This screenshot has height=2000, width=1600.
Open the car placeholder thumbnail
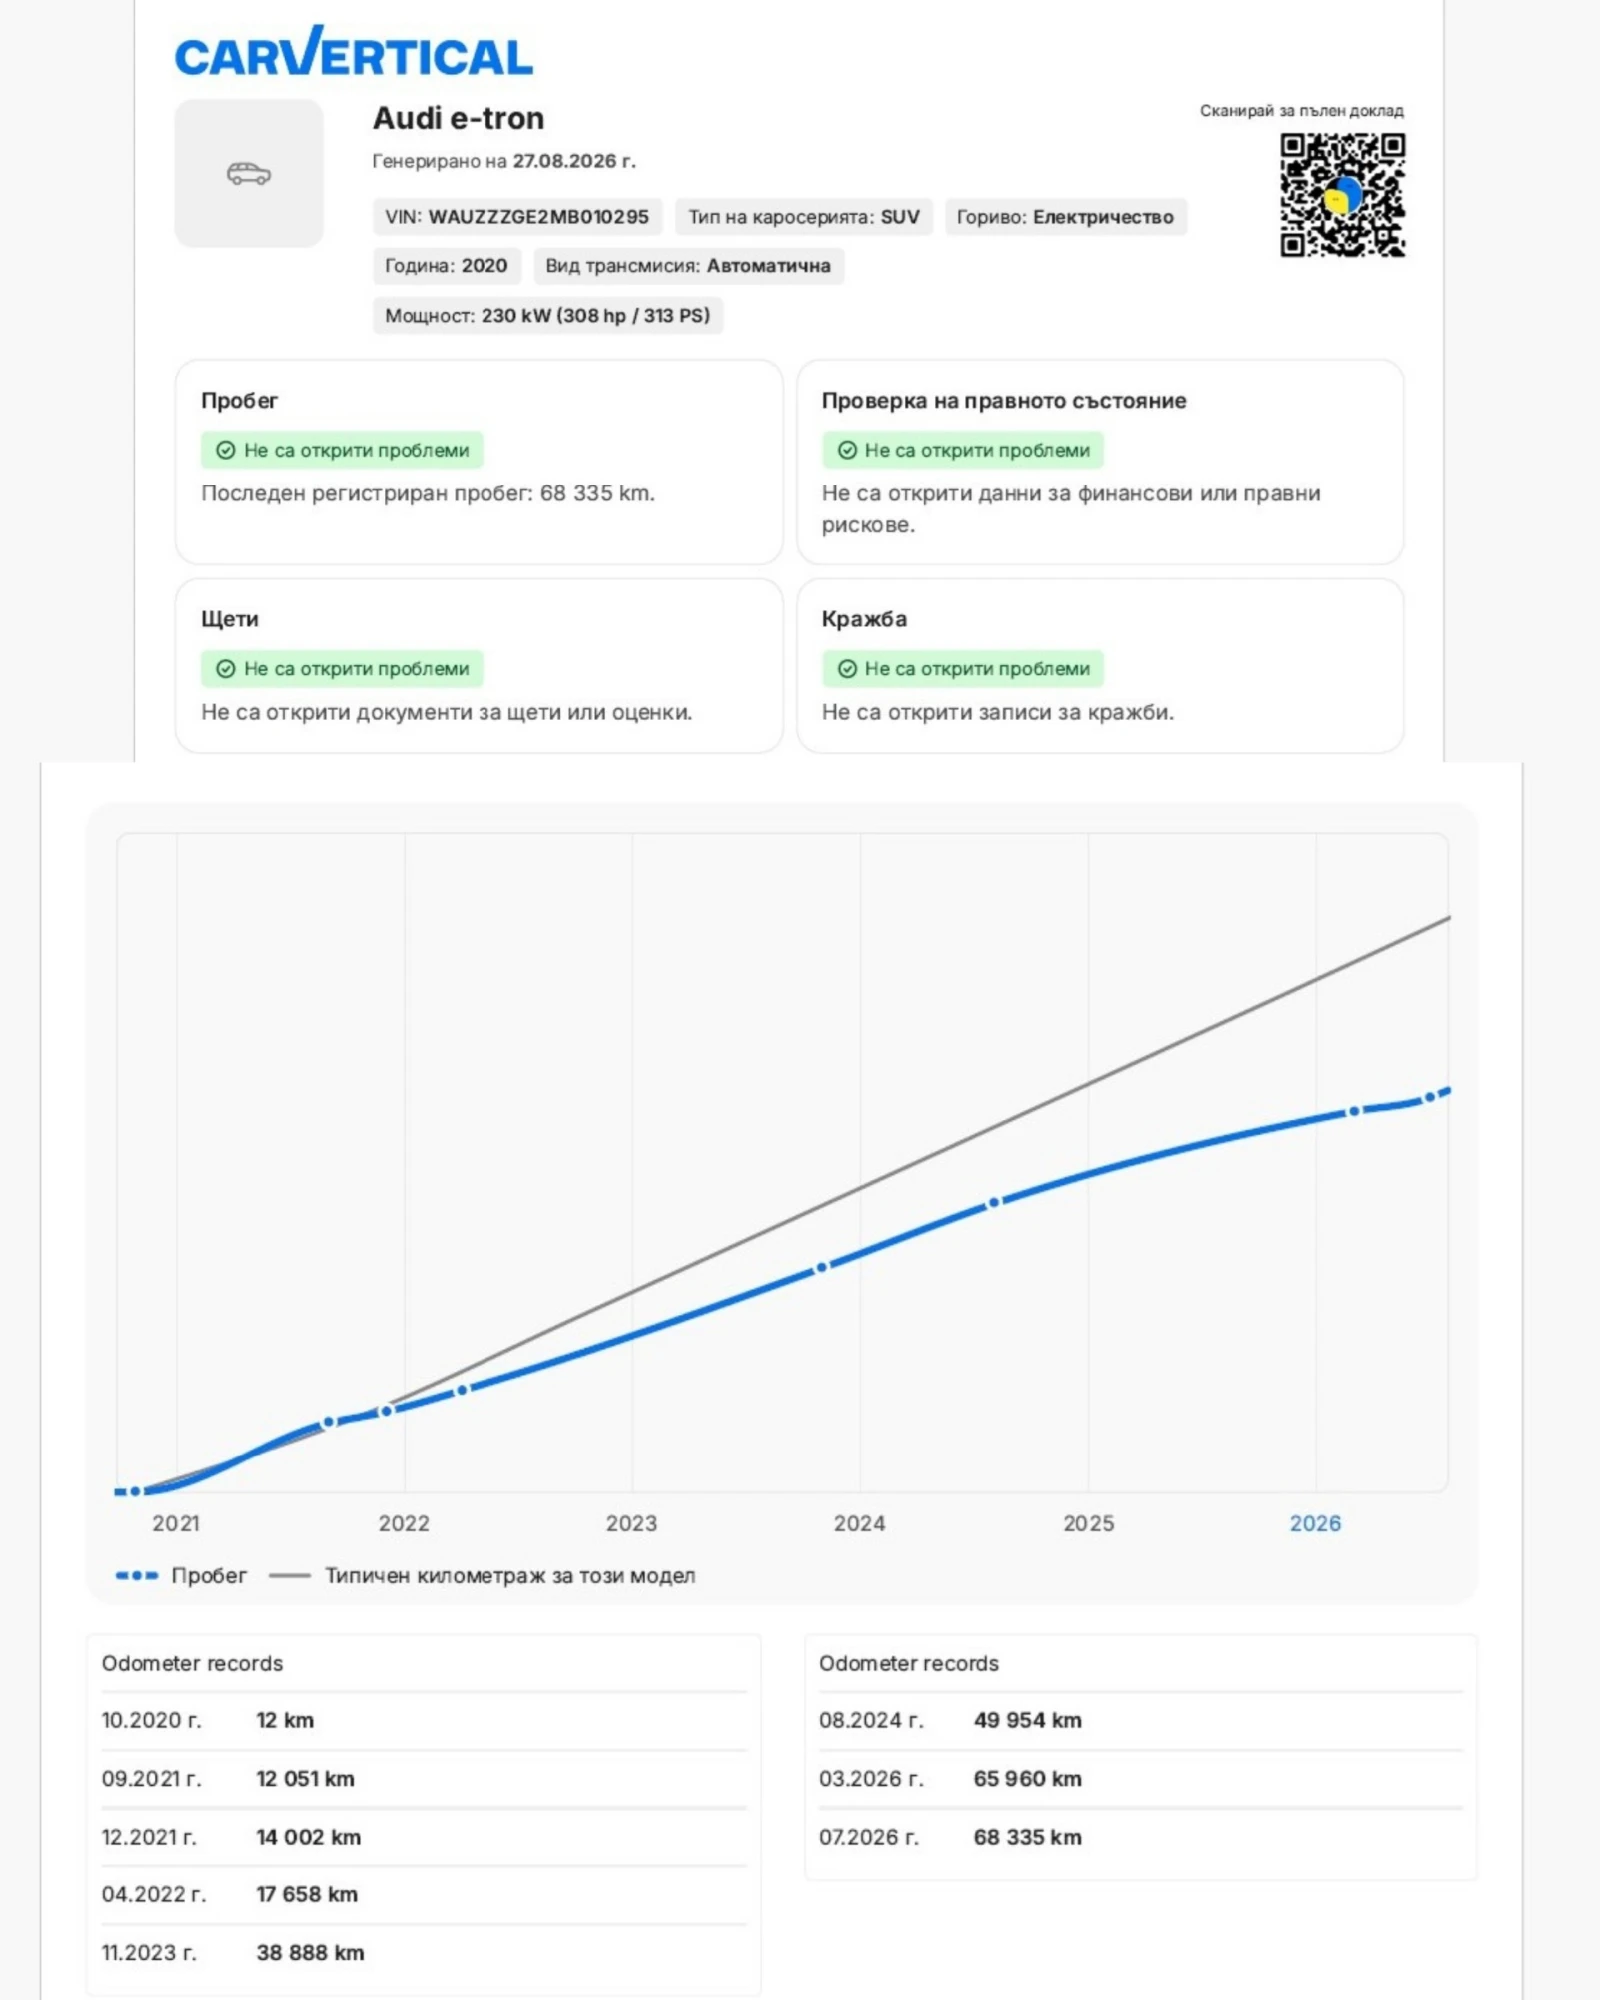pos(249,173)
